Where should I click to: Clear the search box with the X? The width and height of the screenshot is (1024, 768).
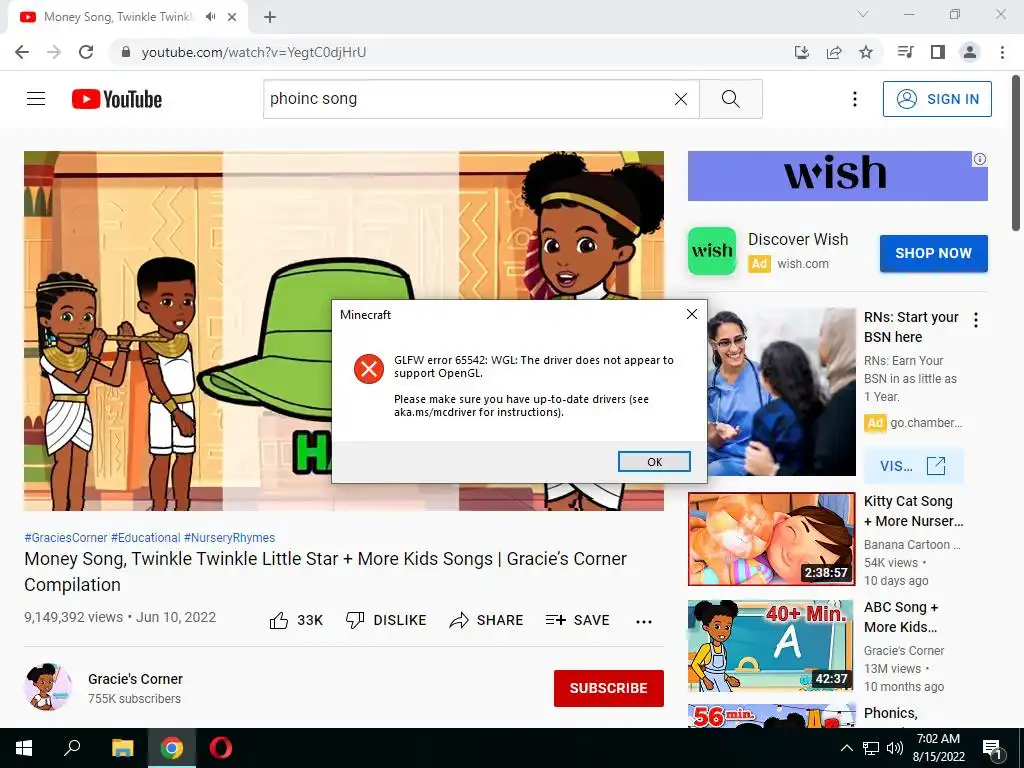680,99
